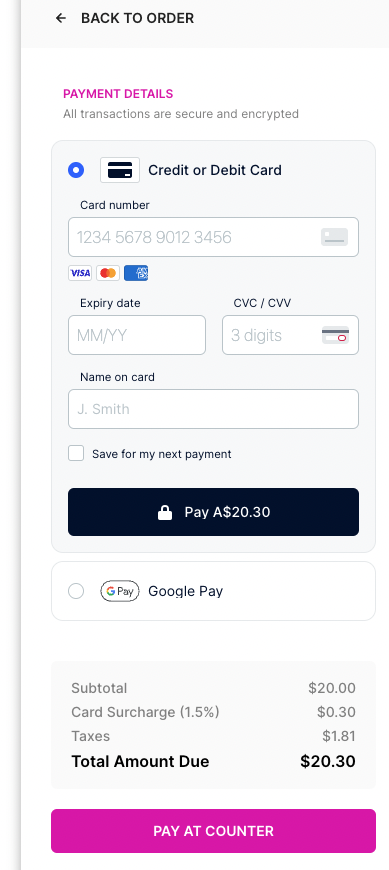This screenshot has width=389, height=870.
Task: Click the Pay A$20.30 button
Action: tap(214, 512)
